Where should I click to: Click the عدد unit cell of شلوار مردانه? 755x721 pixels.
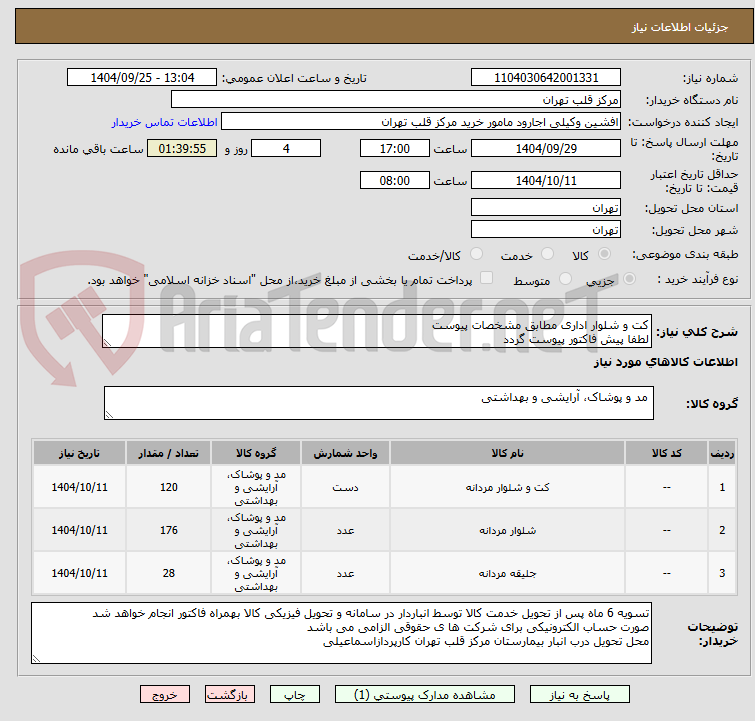pos(345,530)
